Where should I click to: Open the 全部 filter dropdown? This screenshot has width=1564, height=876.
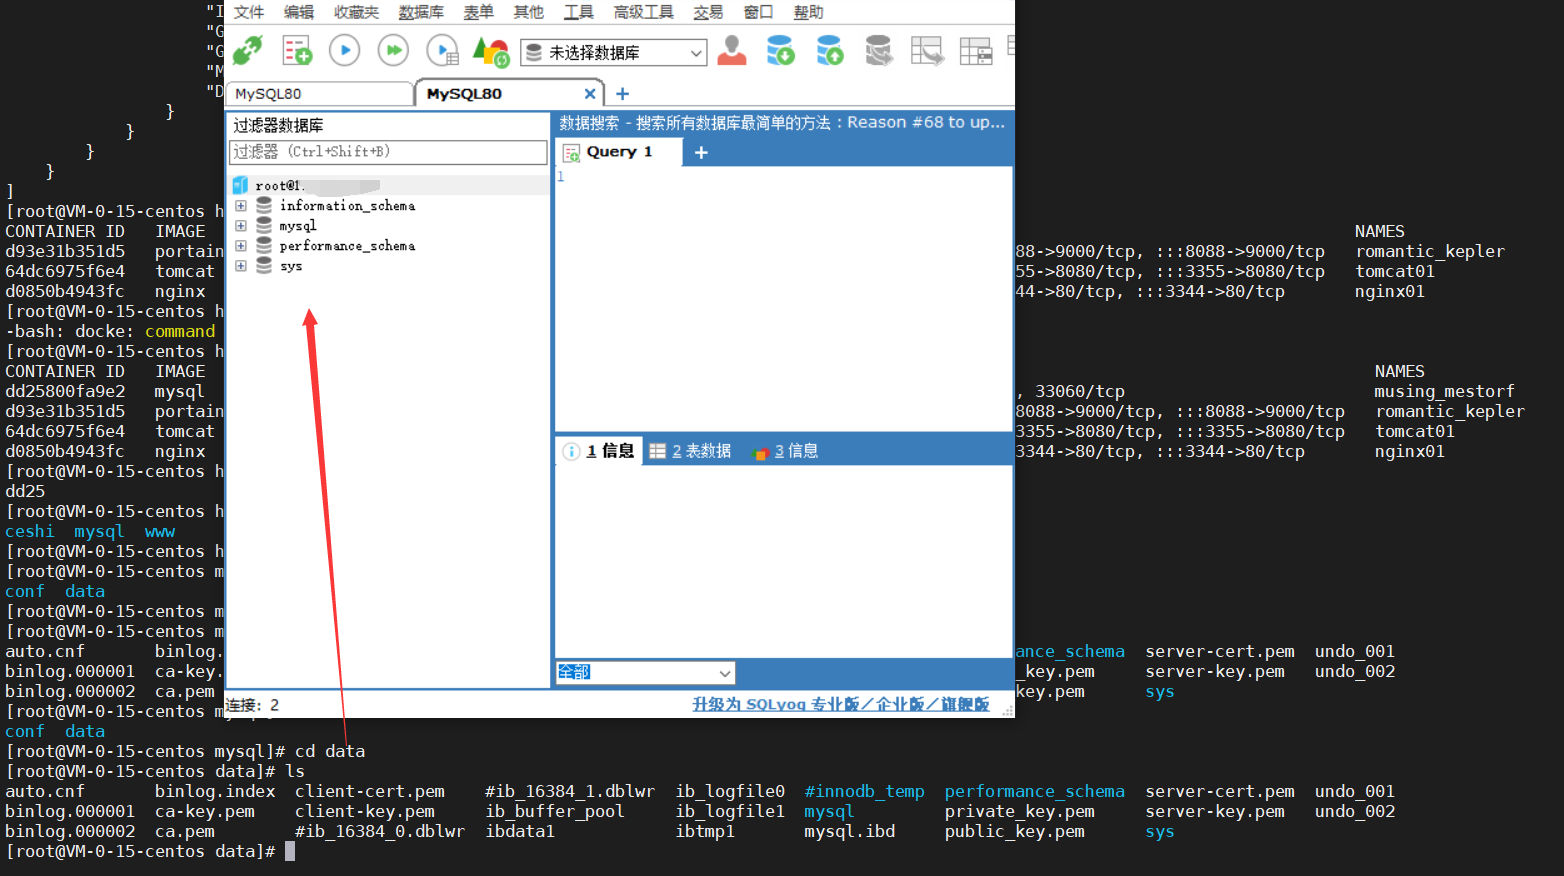(x=645, y=672)
